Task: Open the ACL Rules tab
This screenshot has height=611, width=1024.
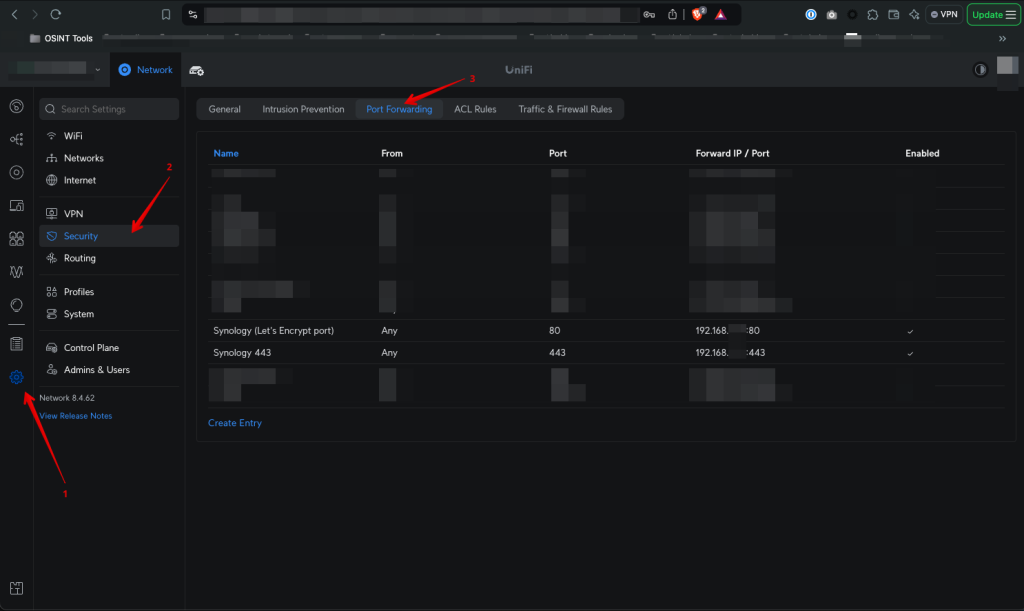Action: (475, 109)
